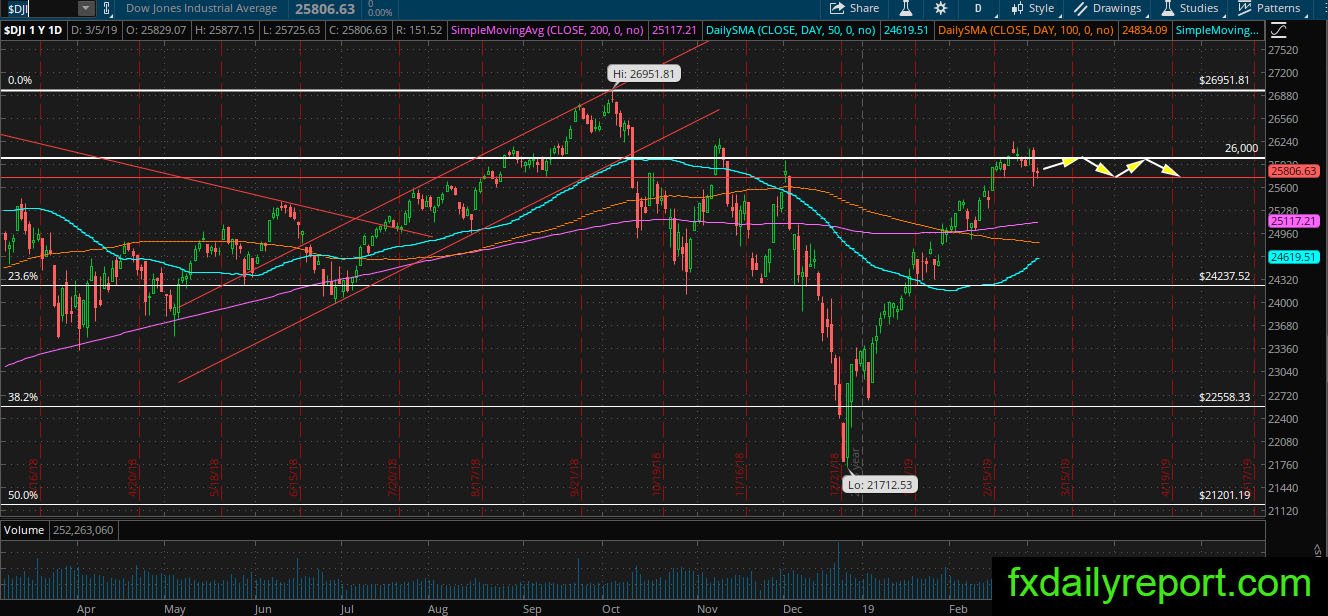Click the 24834.09 value after DailySMA 100 label

(x=1143, y=31)
